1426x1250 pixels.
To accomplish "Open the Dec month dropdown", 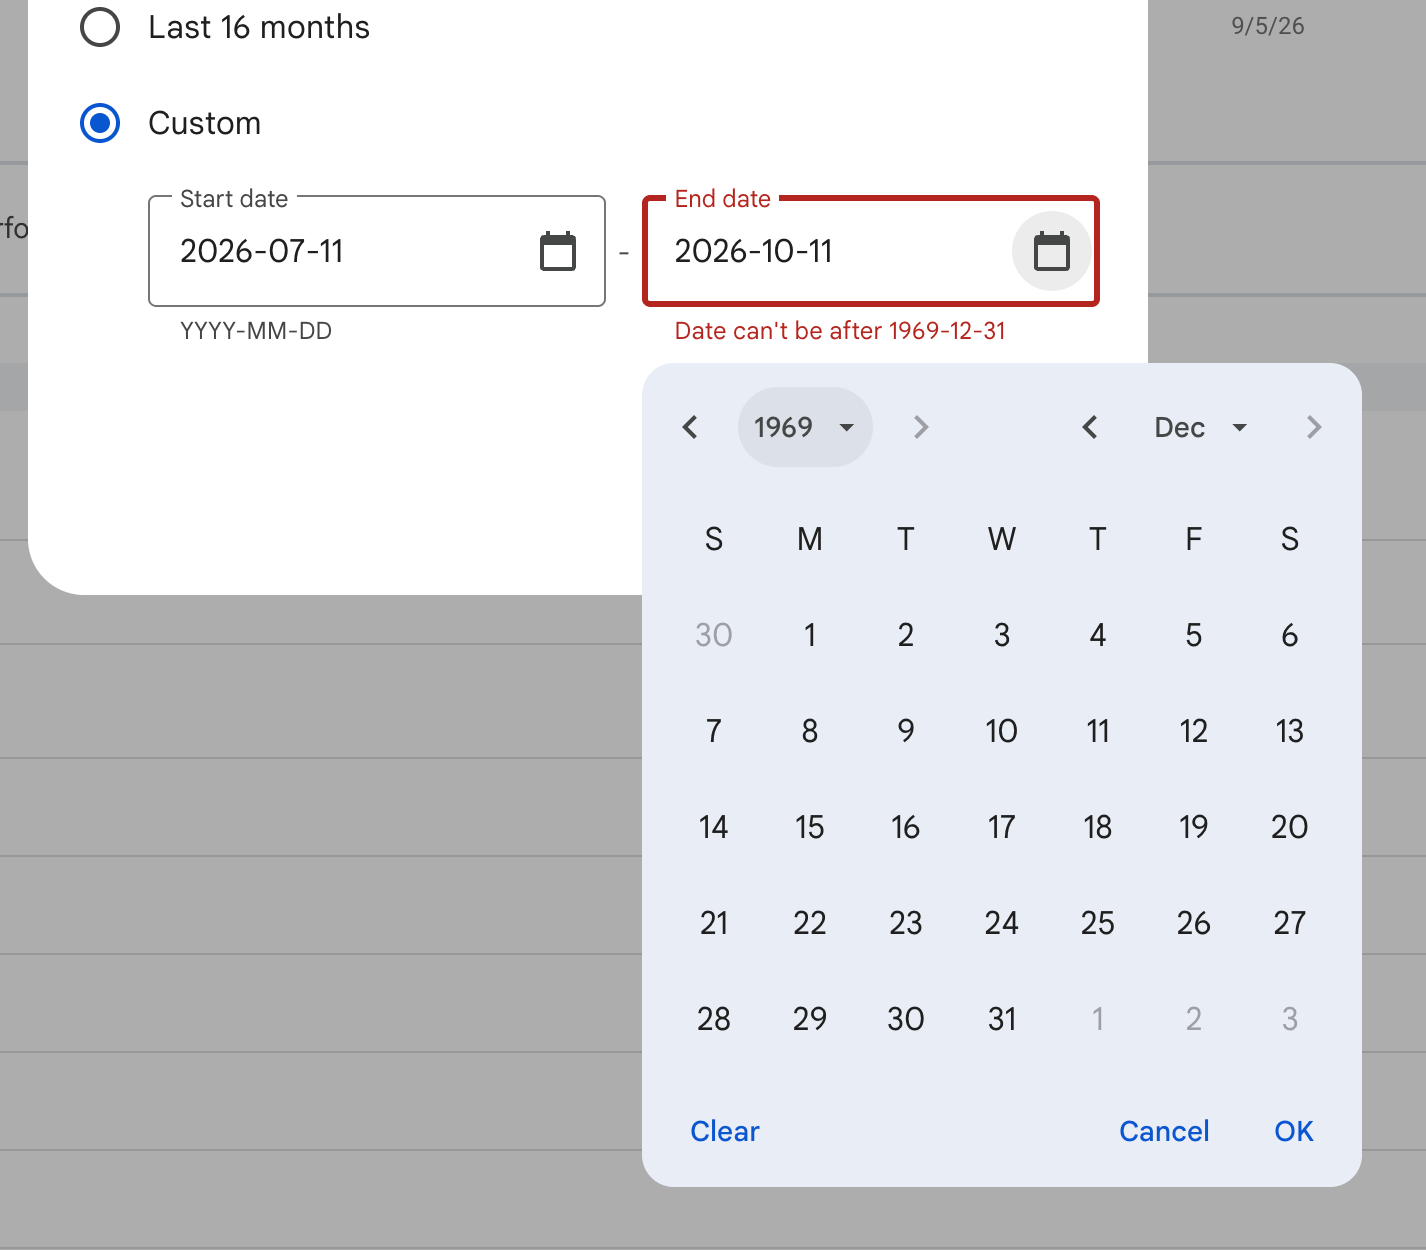I will point(1201,427).
